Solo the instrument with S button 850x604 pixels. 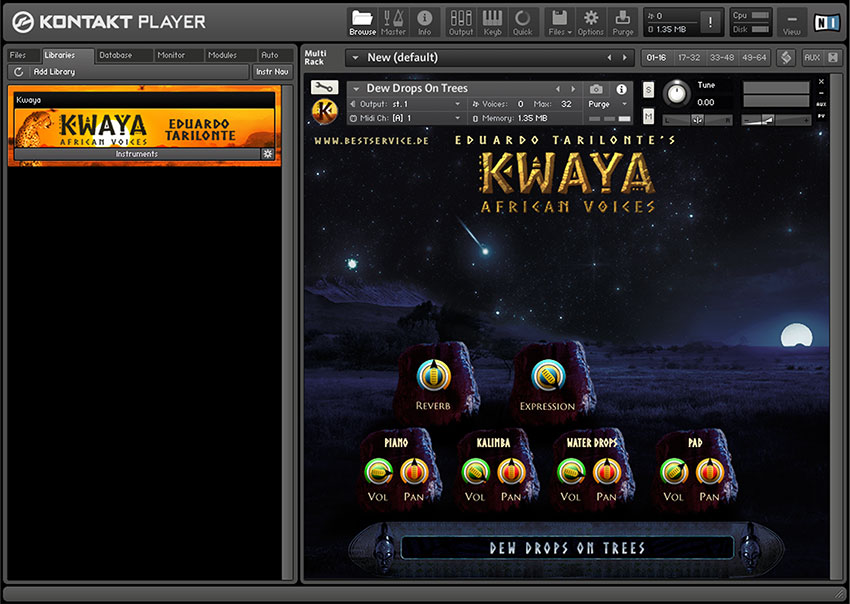point(648,90)
